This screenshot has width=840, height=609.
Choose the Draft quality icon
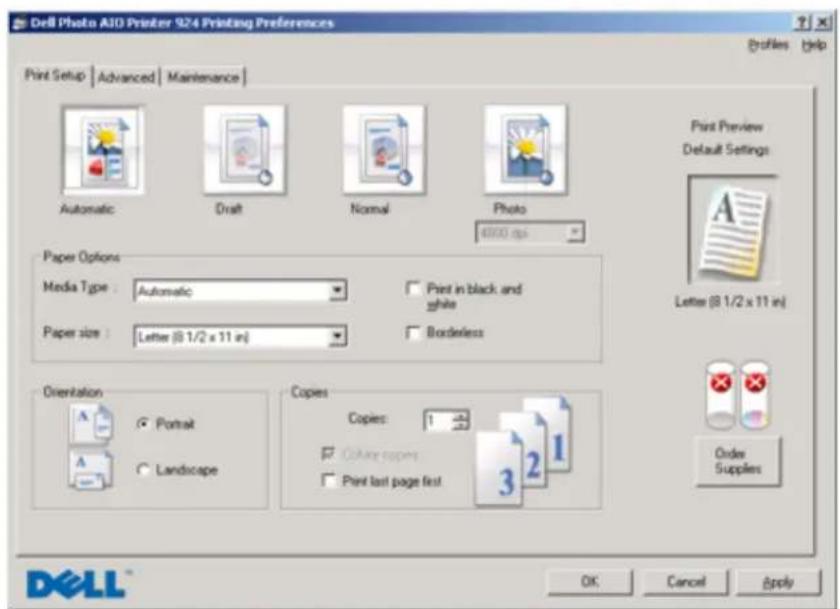(244, 150)
